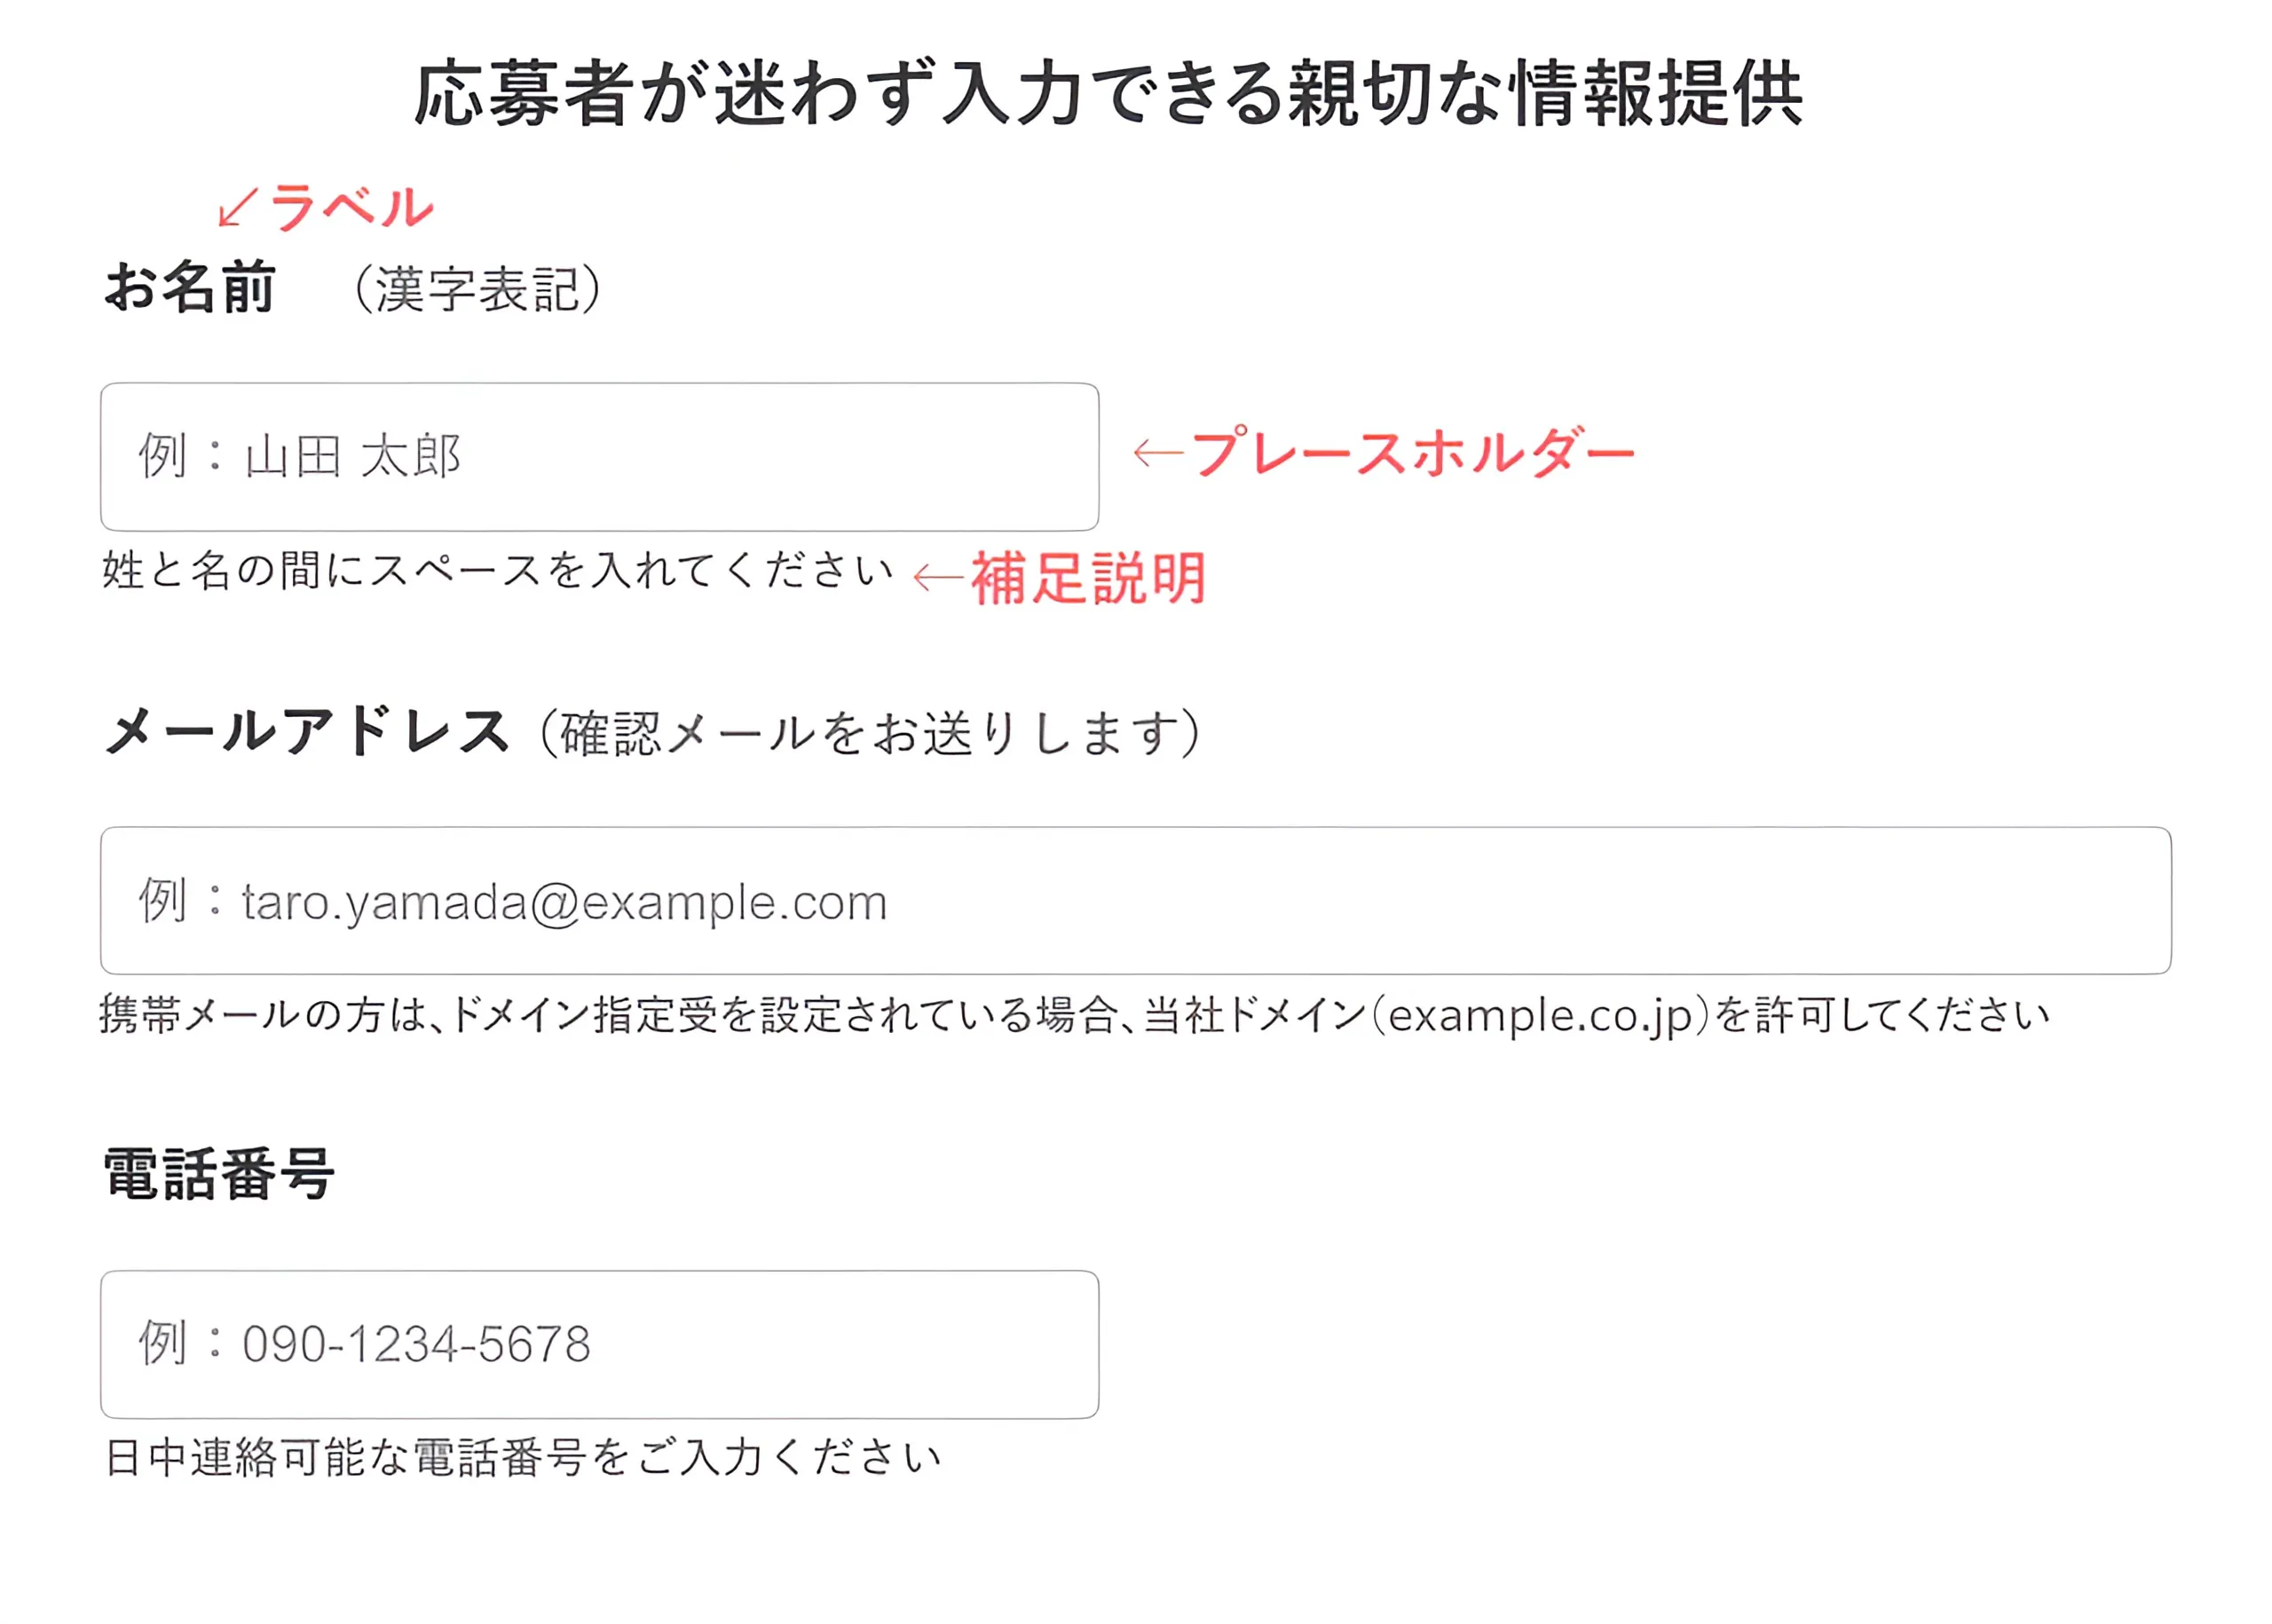Screen dimensions: 2272x1624
Task: Click the red 補足説明 annotation text
Action: (x=1088, y=578)
